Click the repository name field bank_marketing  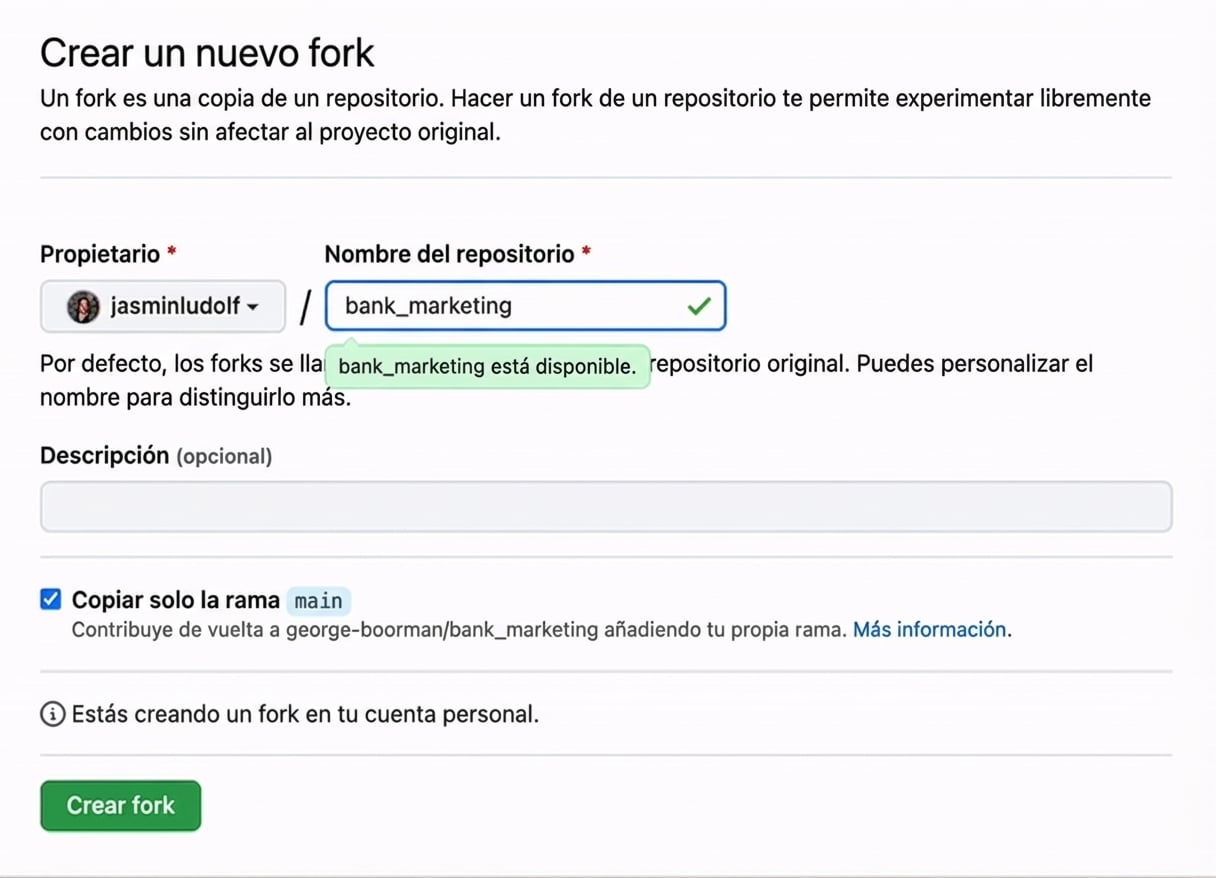[x=525, y=306]
